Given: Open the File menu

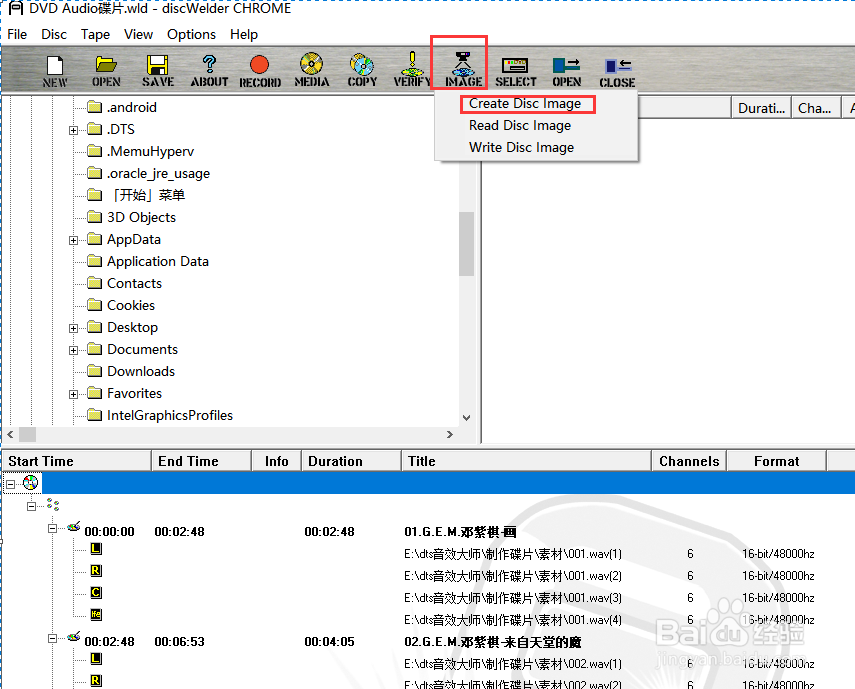Looking at the screenshot, I should [17, 34].
